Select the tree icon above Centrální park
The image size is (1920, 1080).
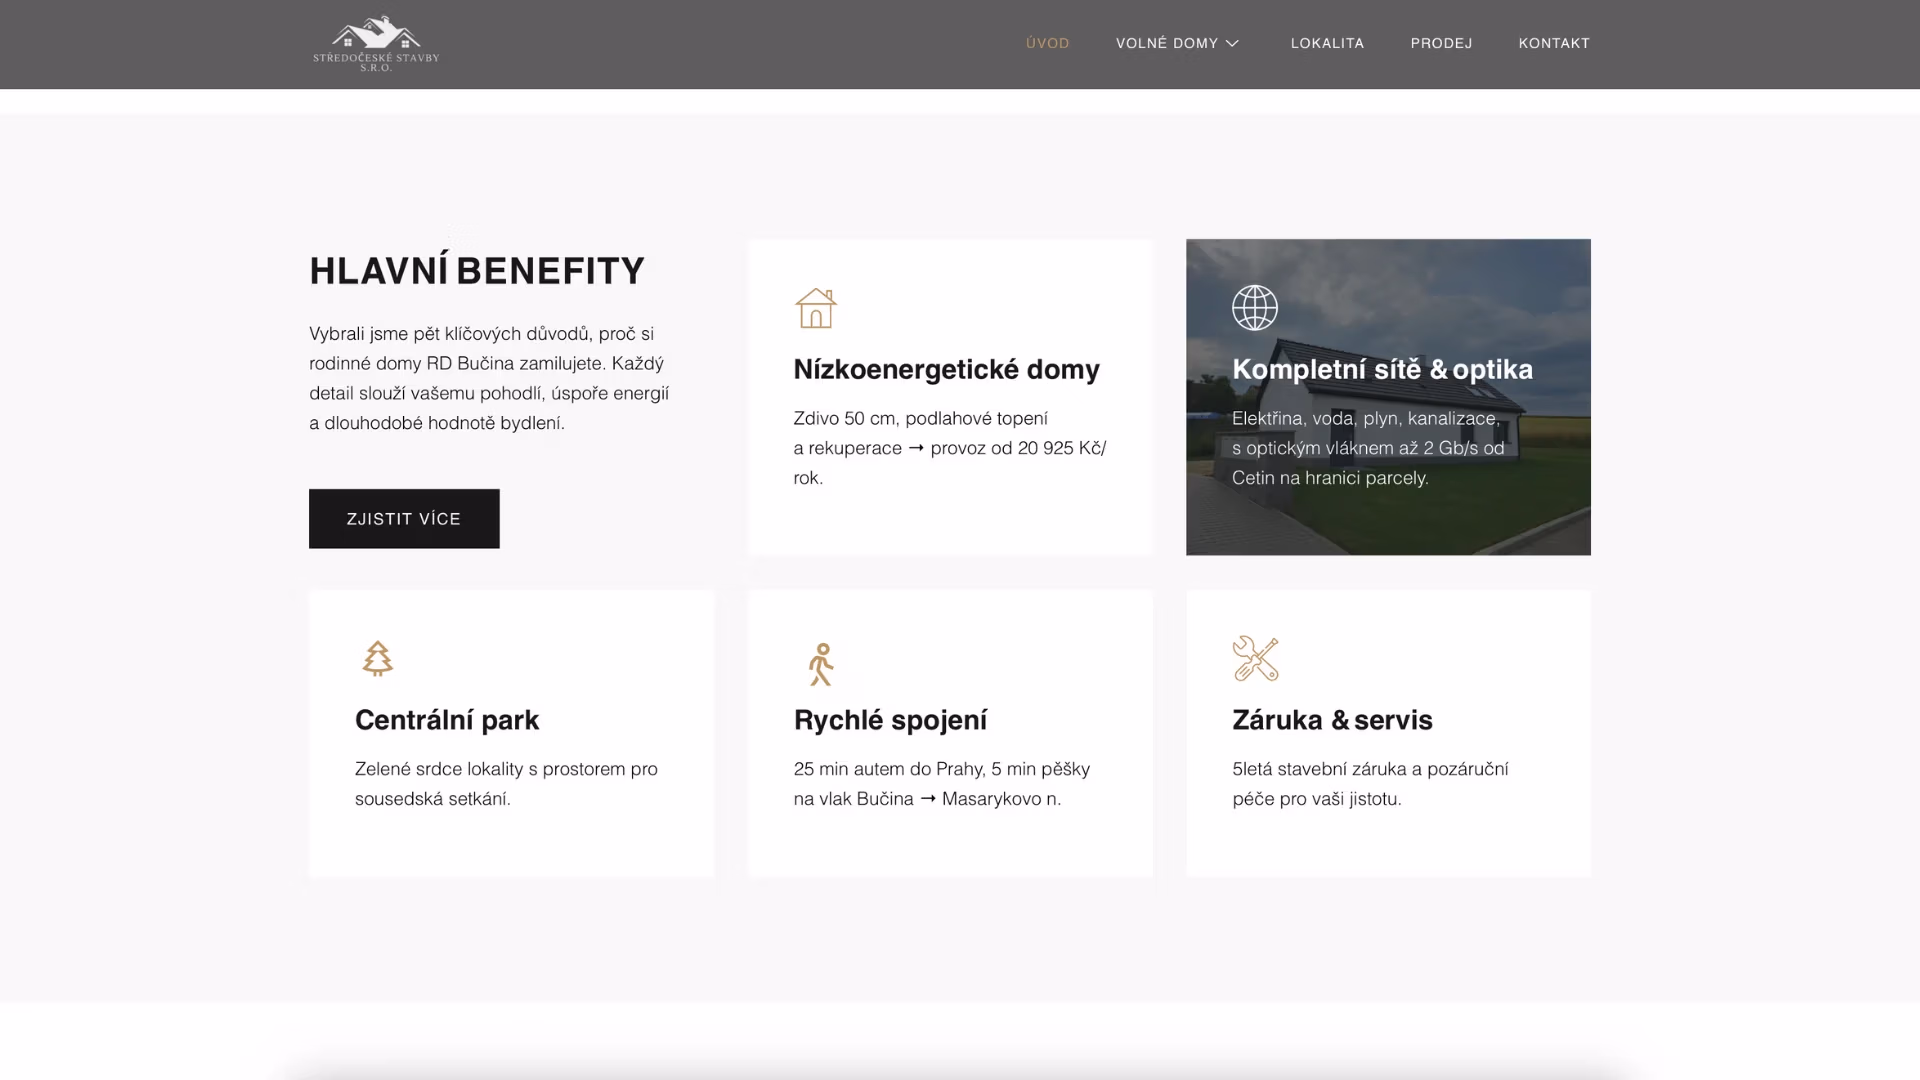point(377,658)
